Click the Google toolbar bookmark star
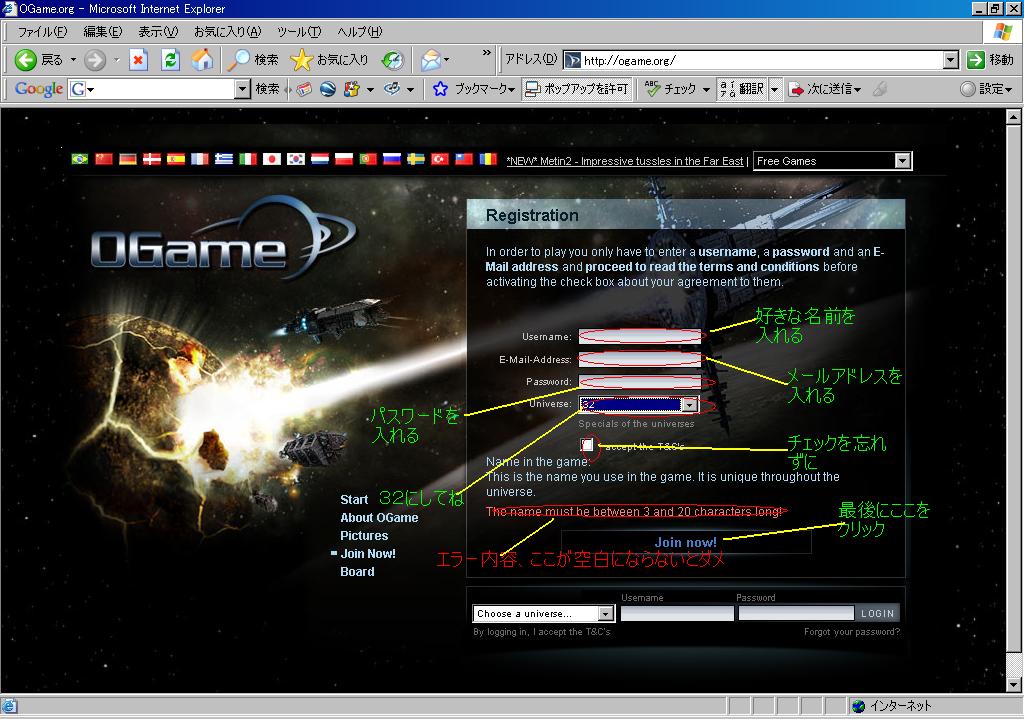Screen dimensions: 1024x719 [x=440, y=89]
